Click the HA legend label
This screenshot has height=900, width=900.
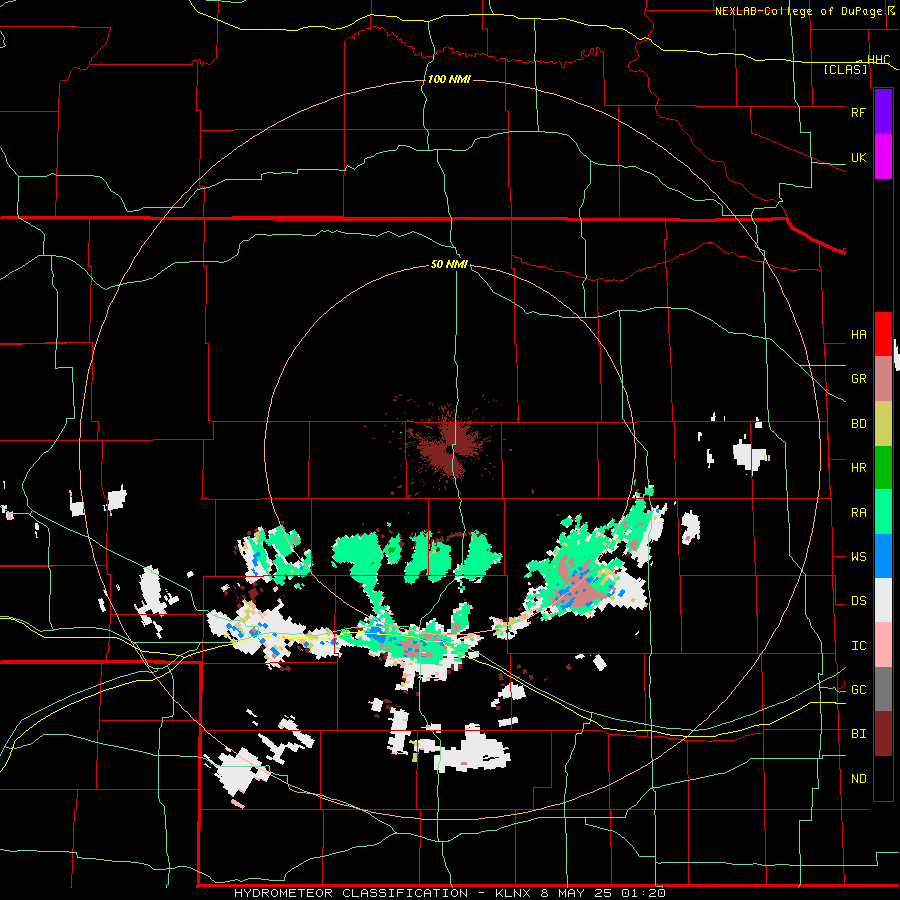point(858,335)
